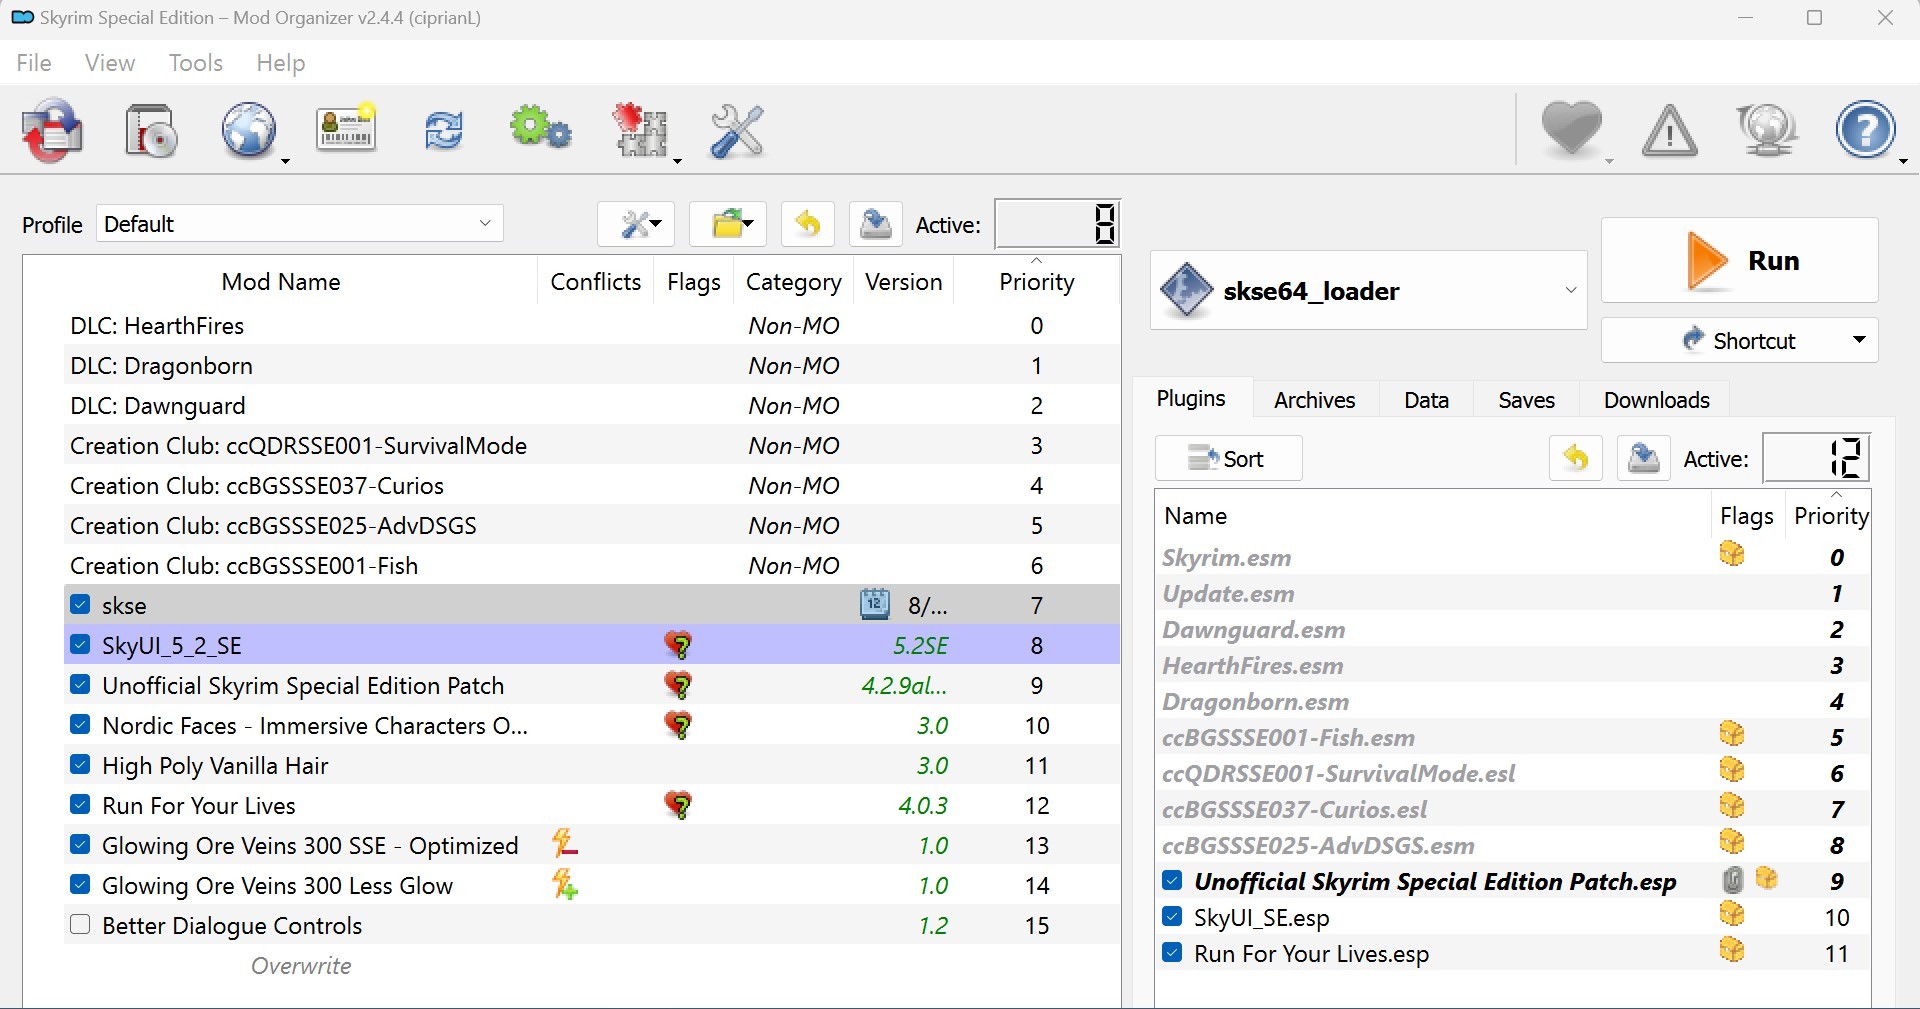This screenshot has height=1009, width=1920.
Task: Click the Update globe icon
Action: 1767,130
